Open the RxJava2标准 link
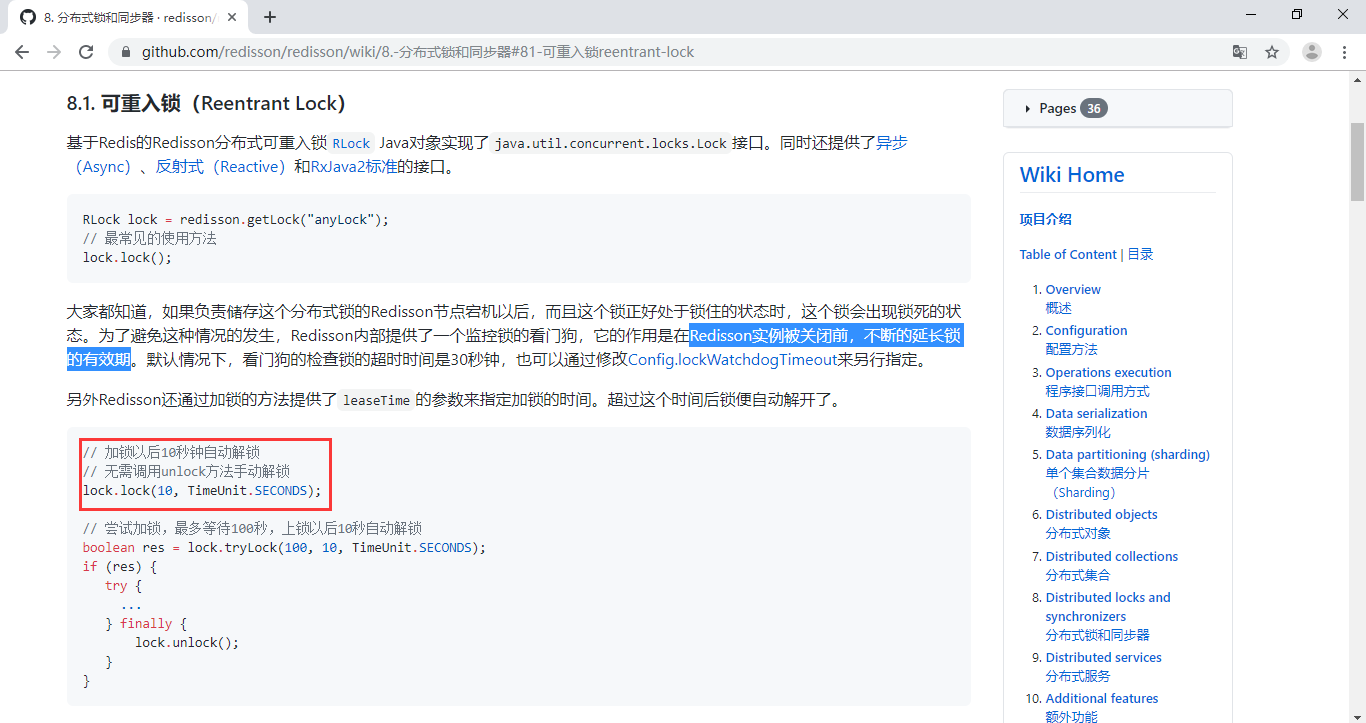The image size is (1366, 723). click(x=353, y=167)
